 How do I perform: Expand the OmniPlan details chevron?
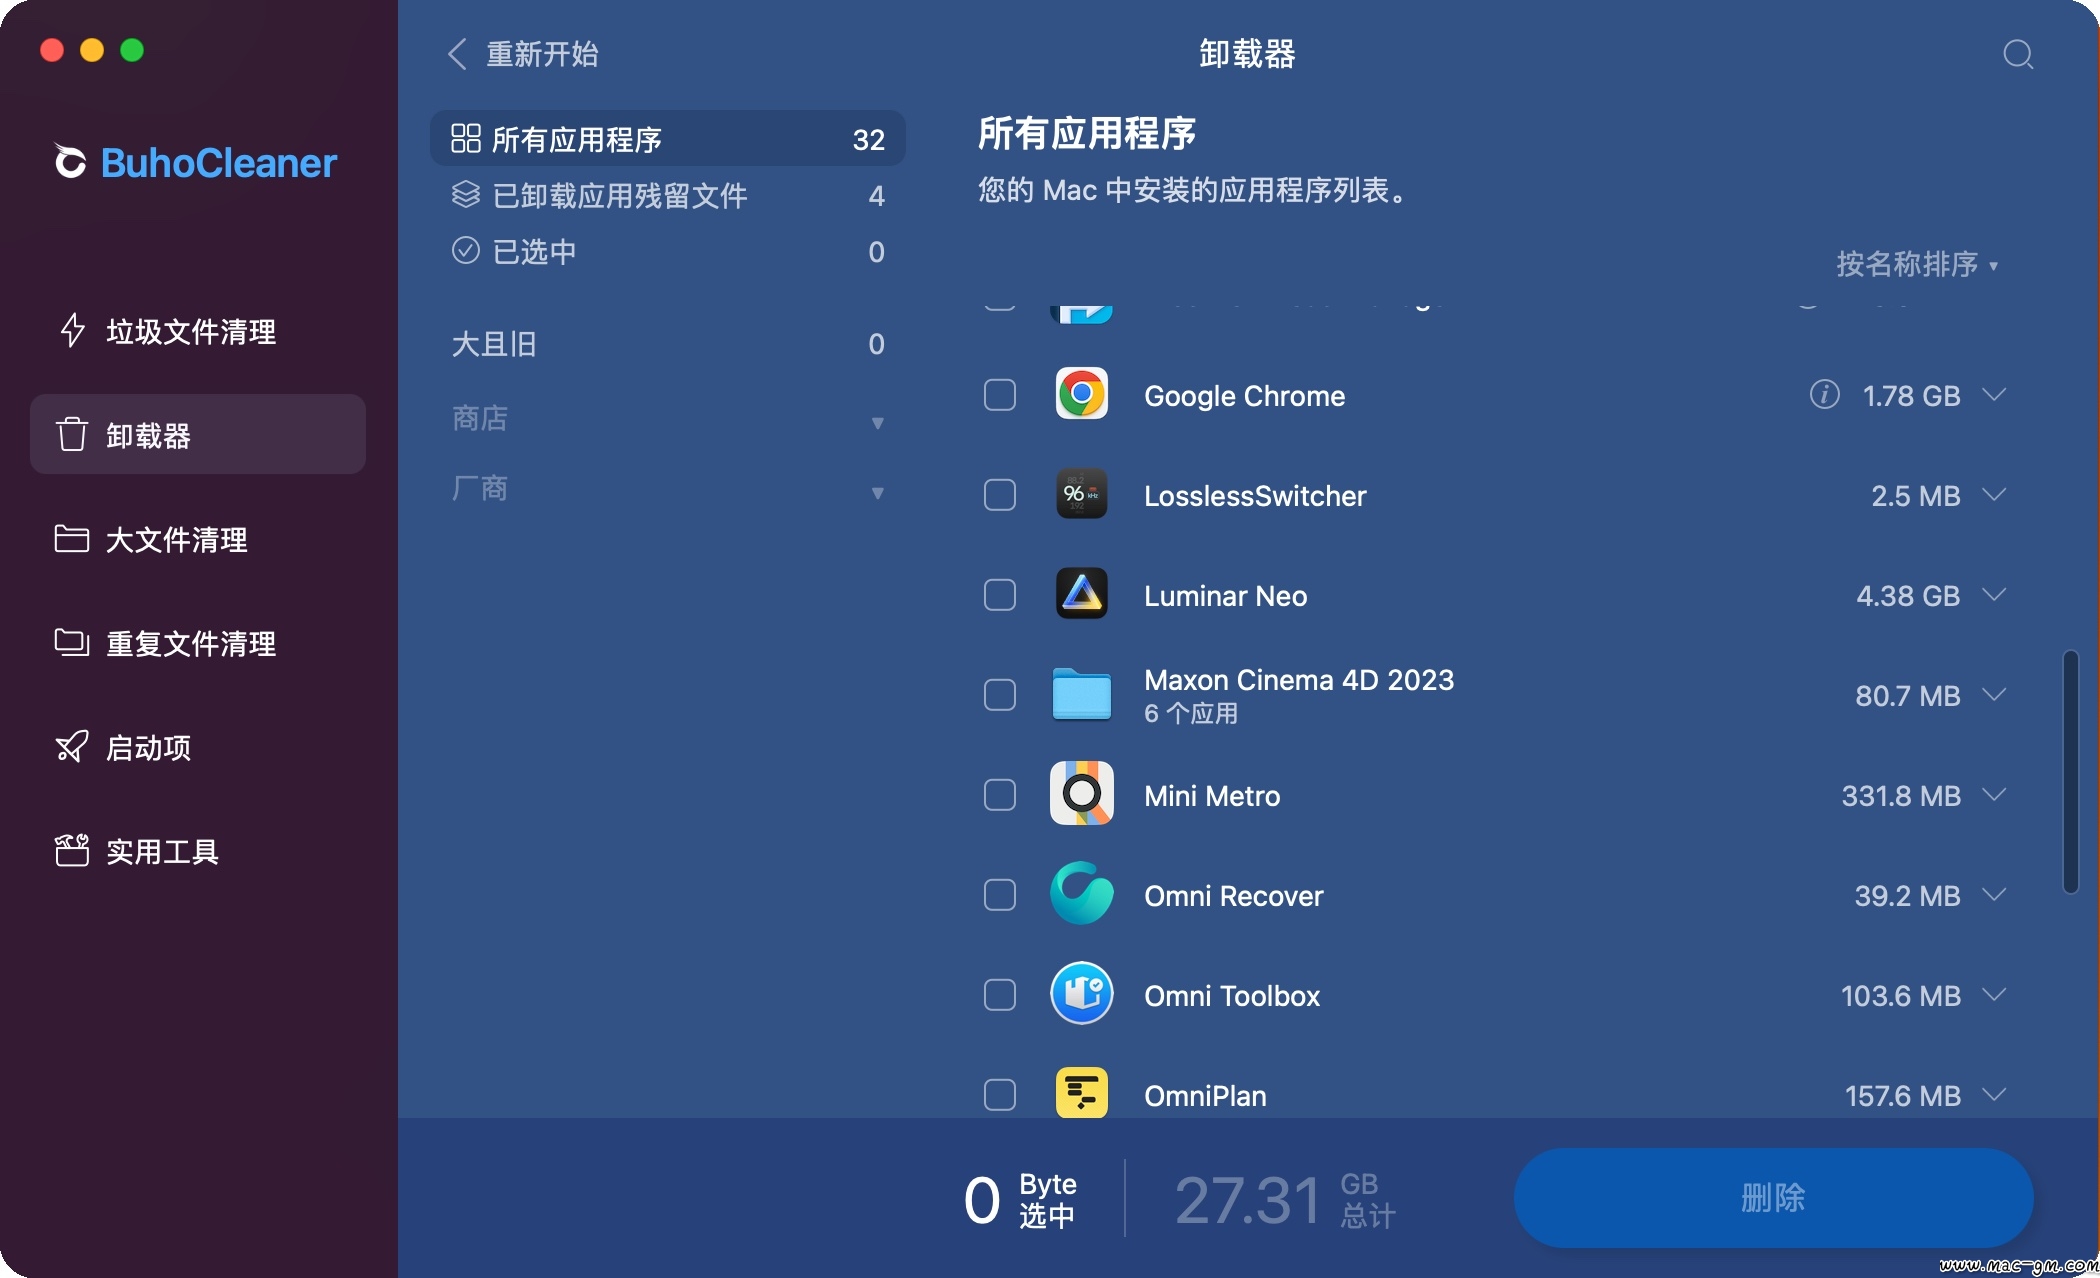pos(1994,1095)
